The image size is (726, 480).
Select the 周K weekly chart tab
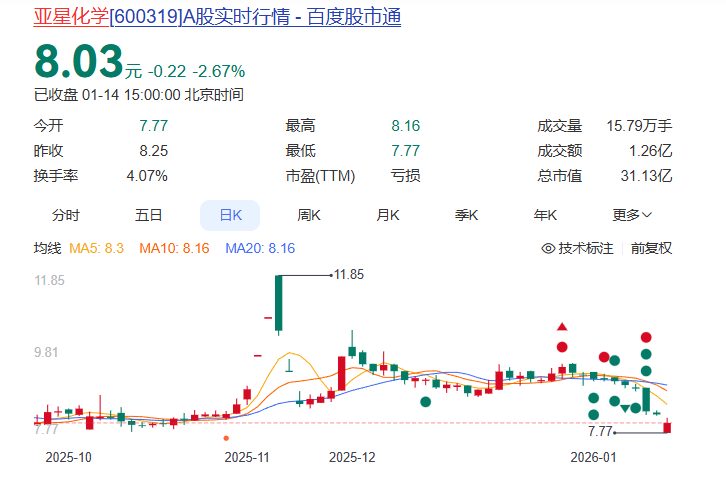pyautogui.click(x=309, y=215)
